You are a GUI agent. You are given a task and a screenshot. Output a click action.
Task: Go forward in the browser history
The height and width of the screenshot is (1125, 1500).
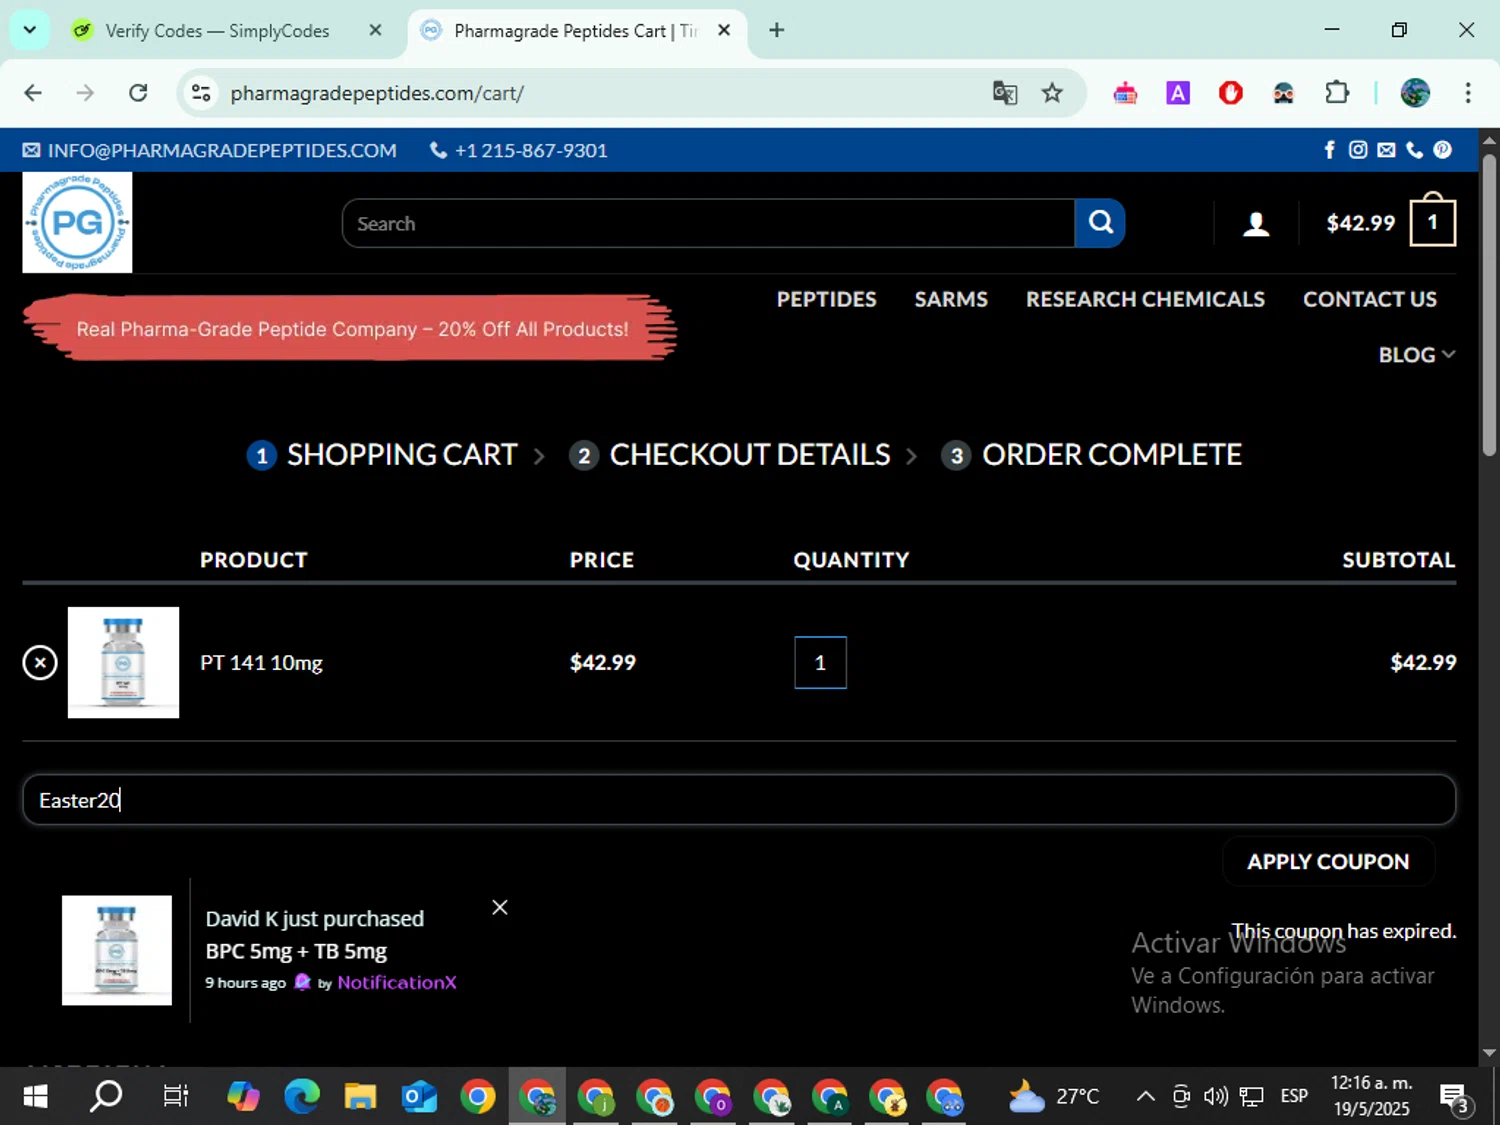85,93
